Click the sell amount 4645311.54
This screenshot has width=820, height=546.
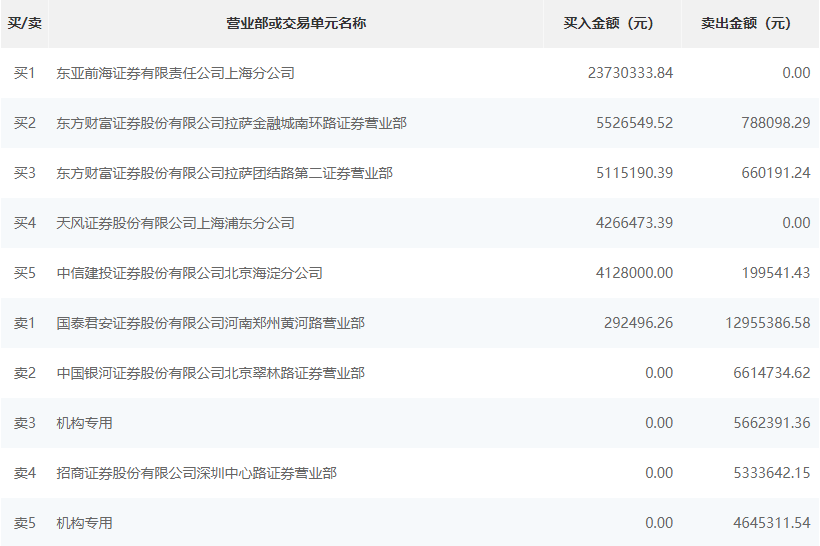click(x=772, y=523)
